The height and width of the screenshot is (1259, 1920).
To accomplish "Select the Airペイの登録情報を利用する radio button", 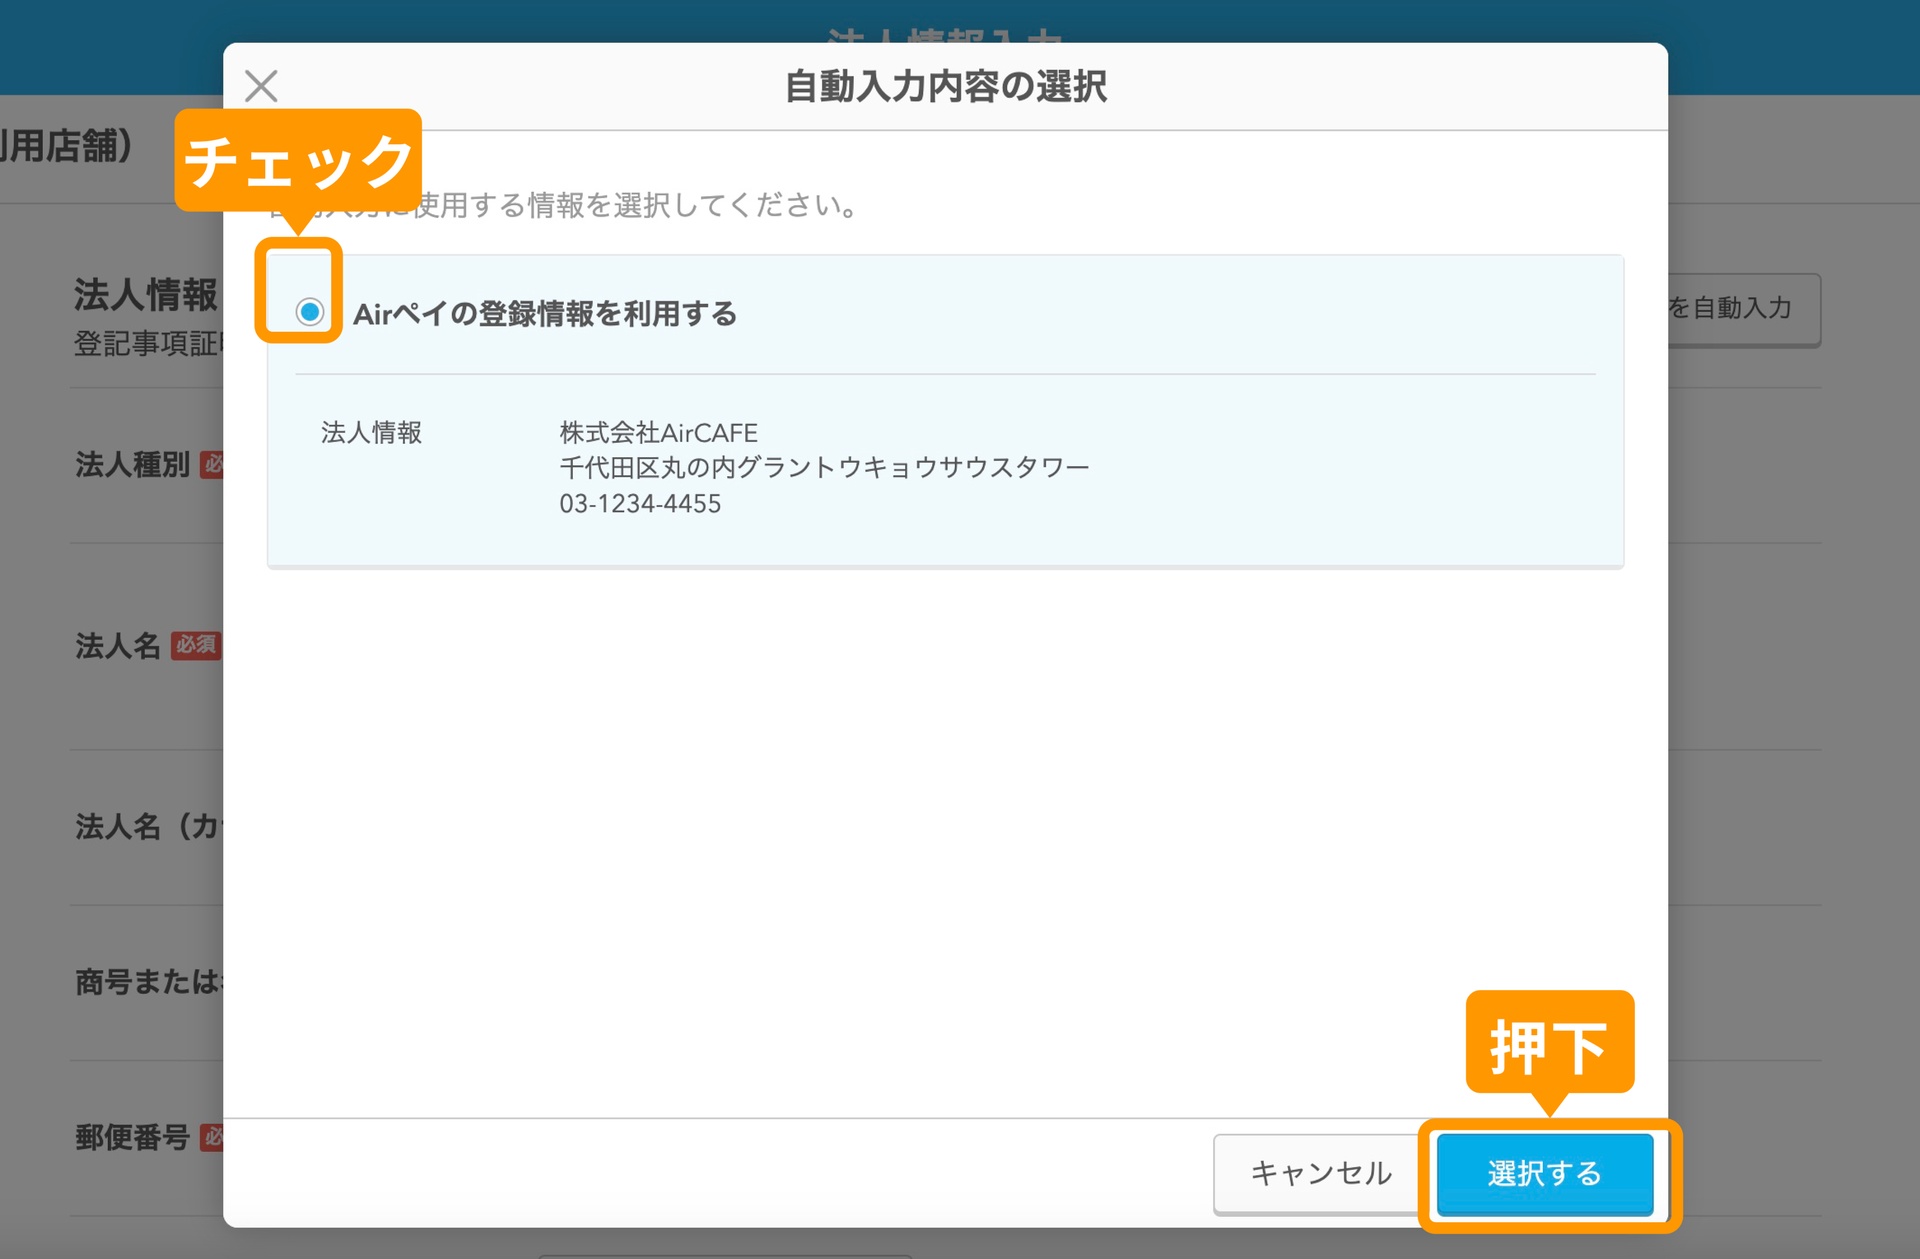I will point(311,312).
